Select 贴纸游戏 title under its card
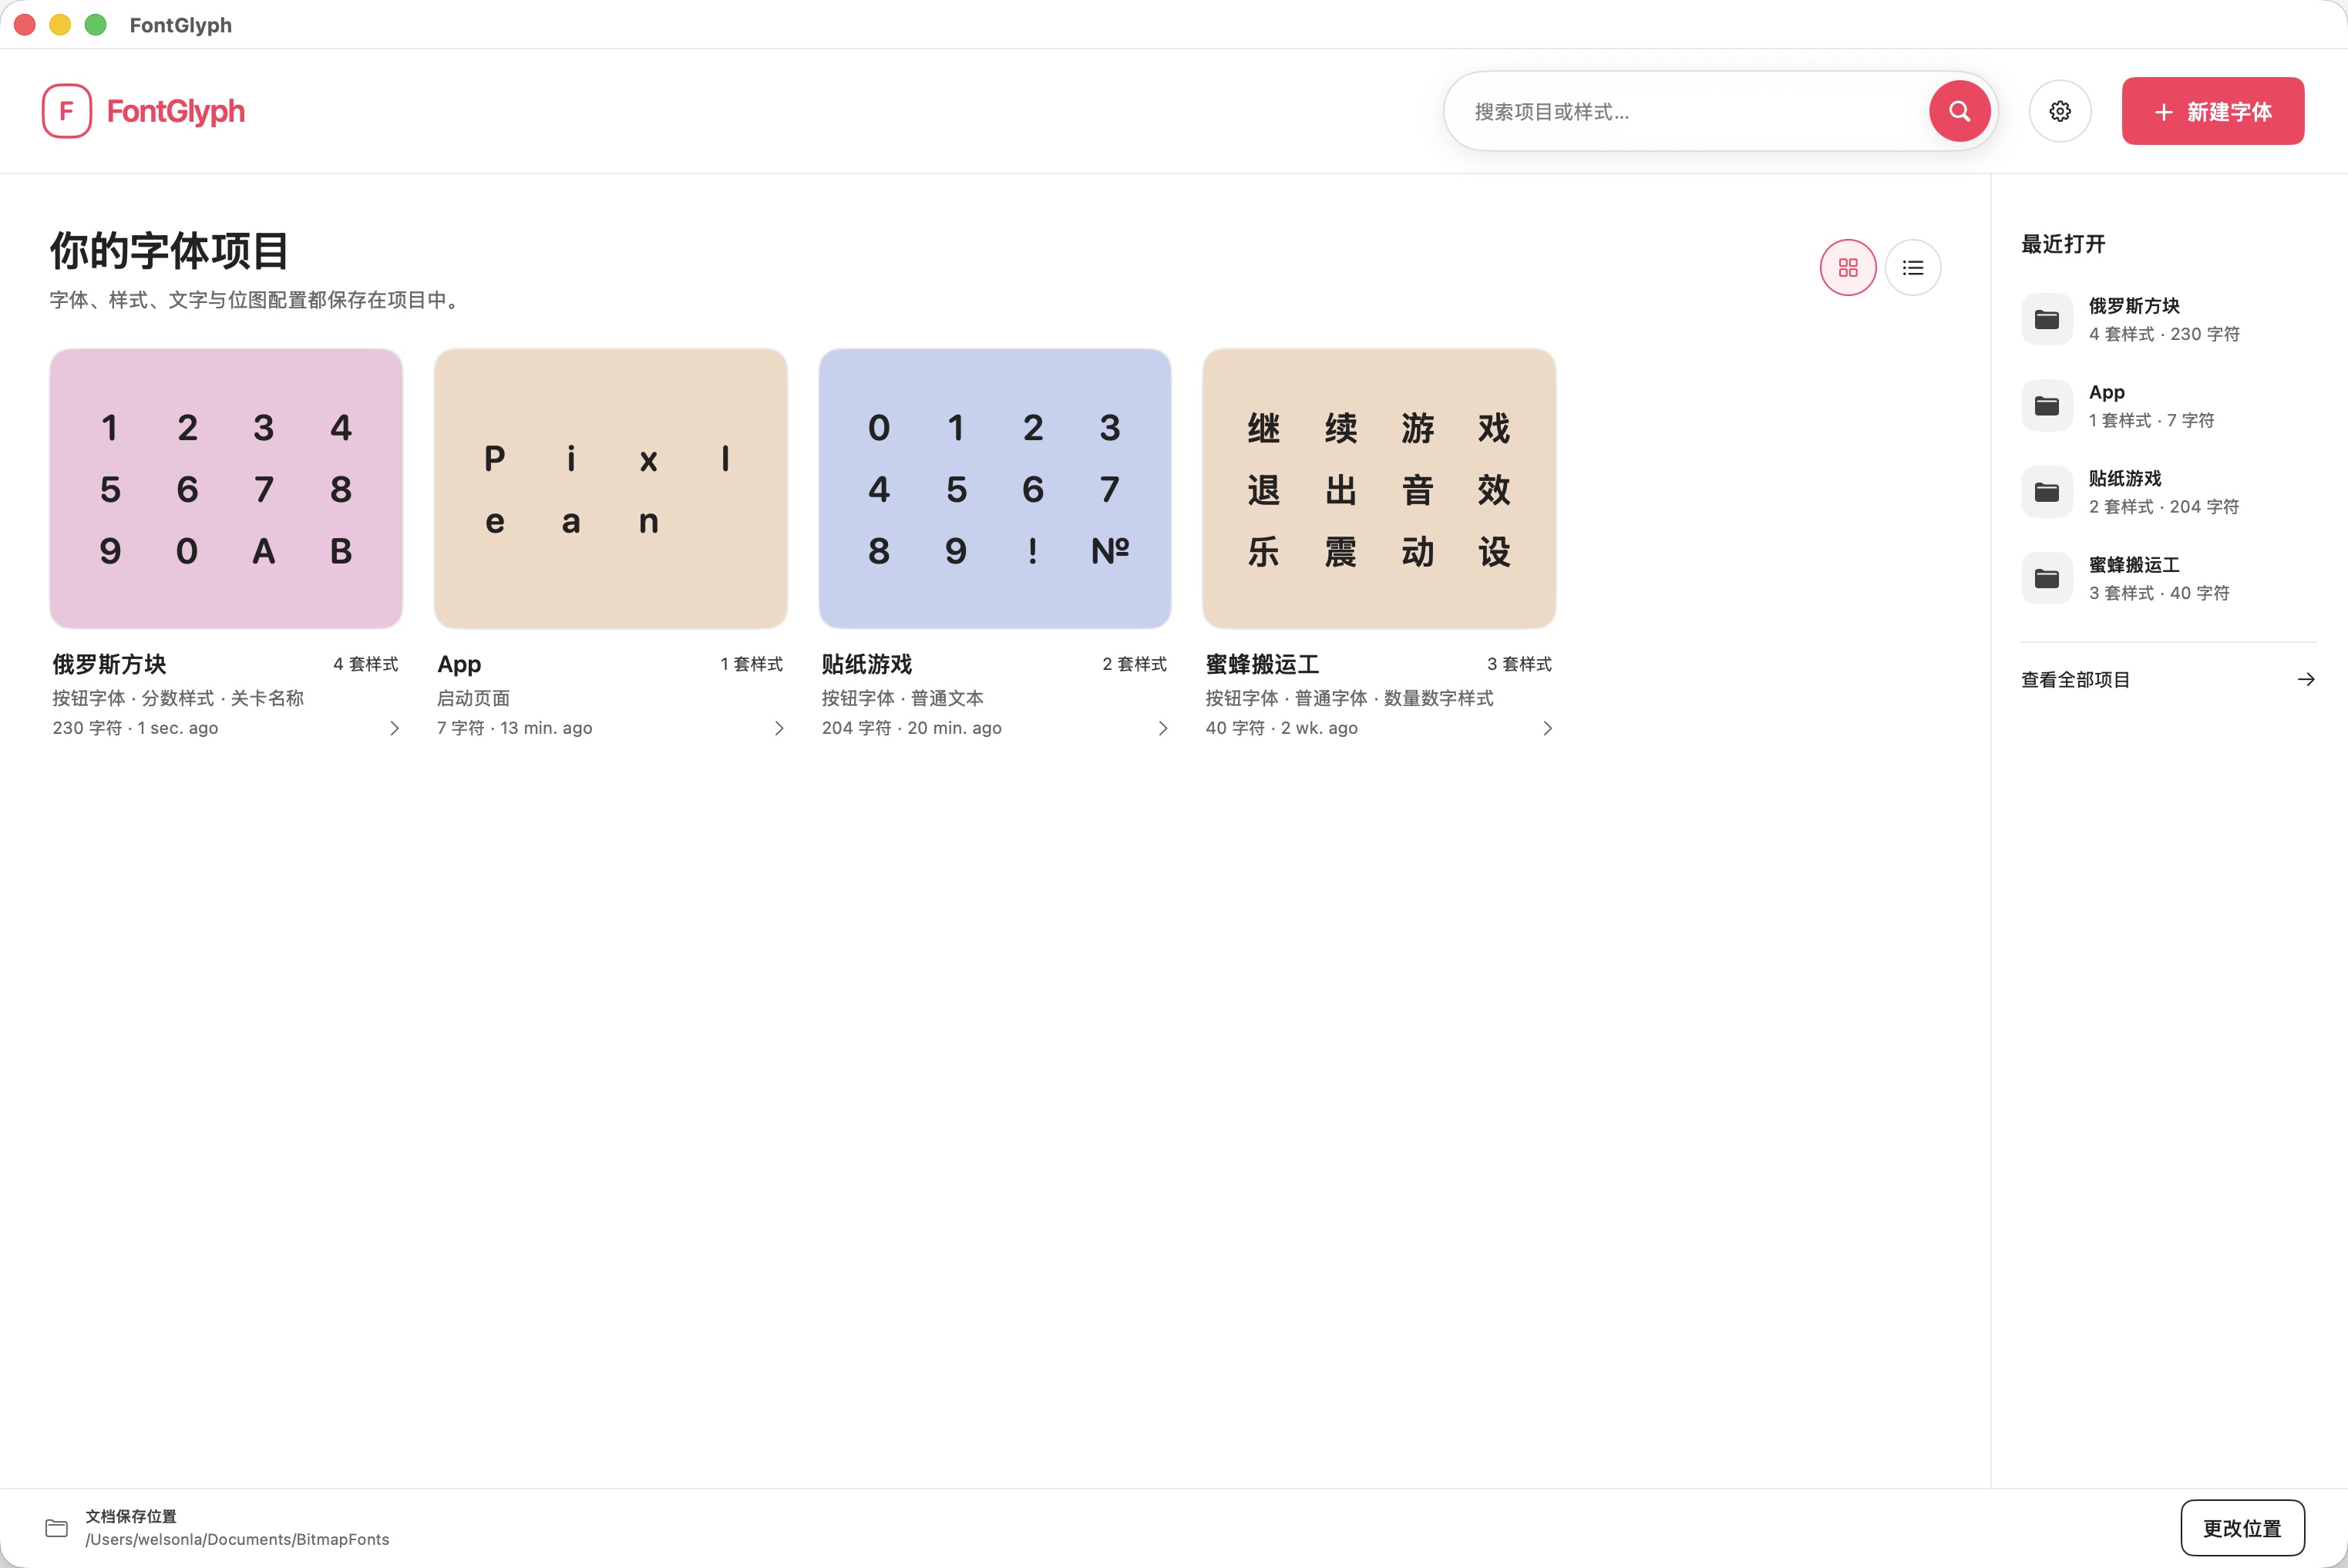Viewport: 2348px width, 1568px height. pyautogui.click(x=866, y=664)
